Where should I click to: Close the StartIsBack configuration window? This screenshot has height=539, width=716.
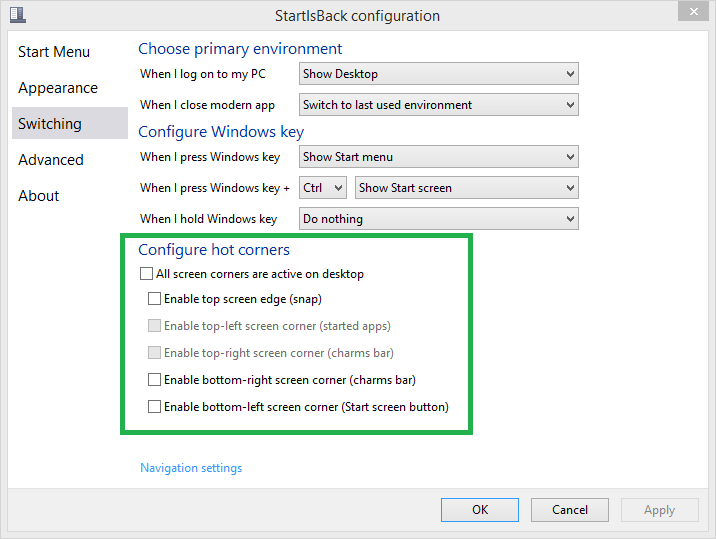693,11
